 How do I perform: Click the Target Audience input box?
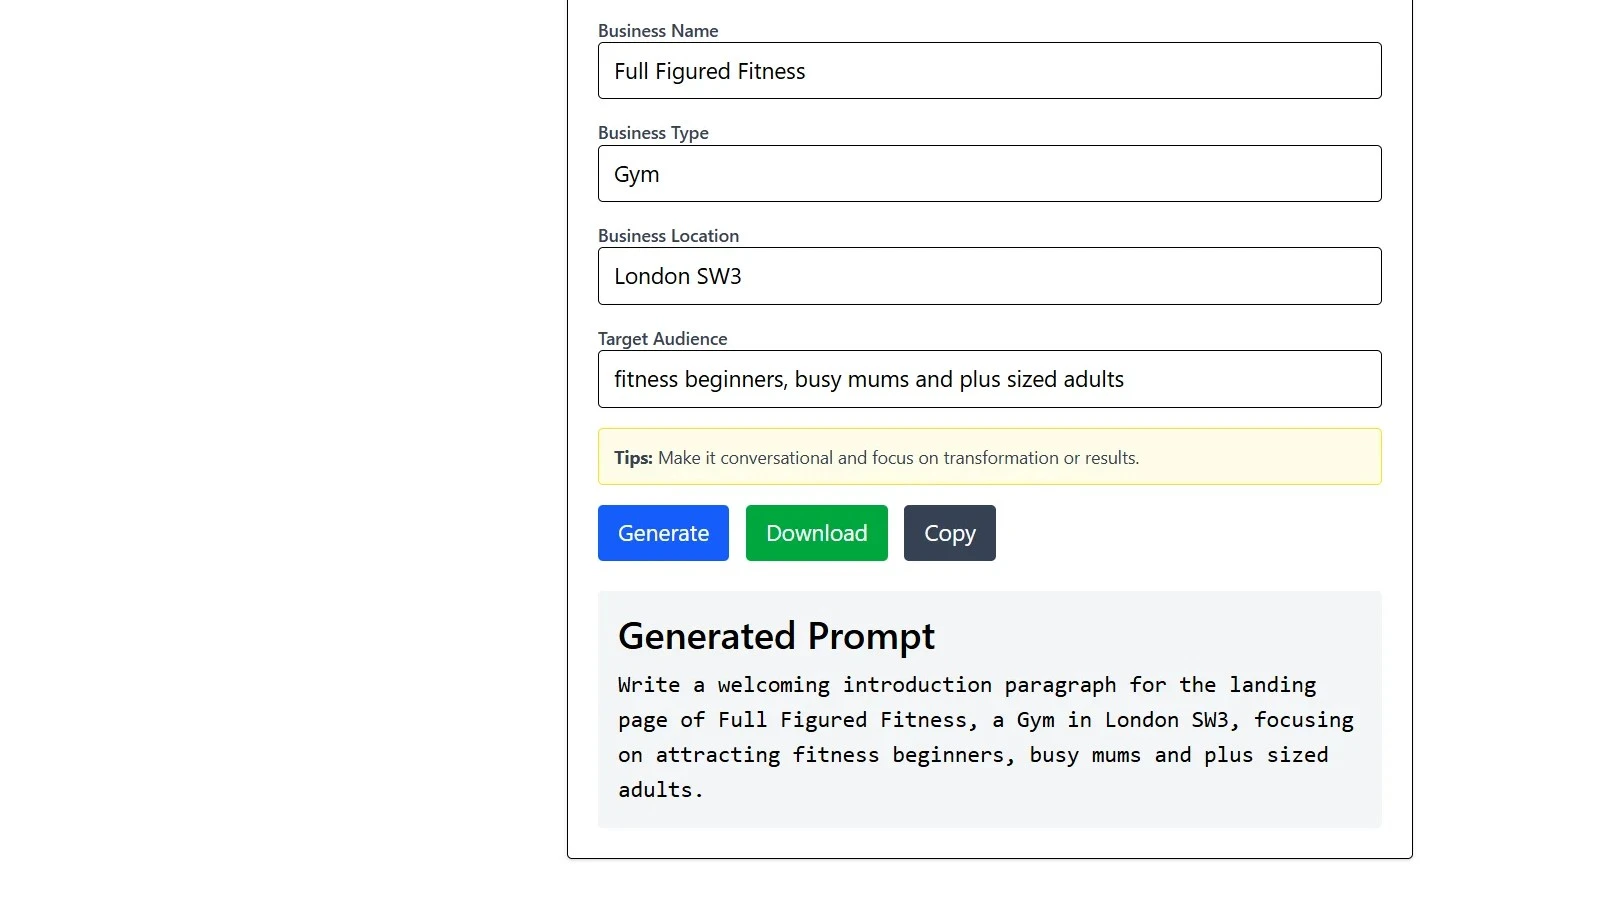coord(989,379)
